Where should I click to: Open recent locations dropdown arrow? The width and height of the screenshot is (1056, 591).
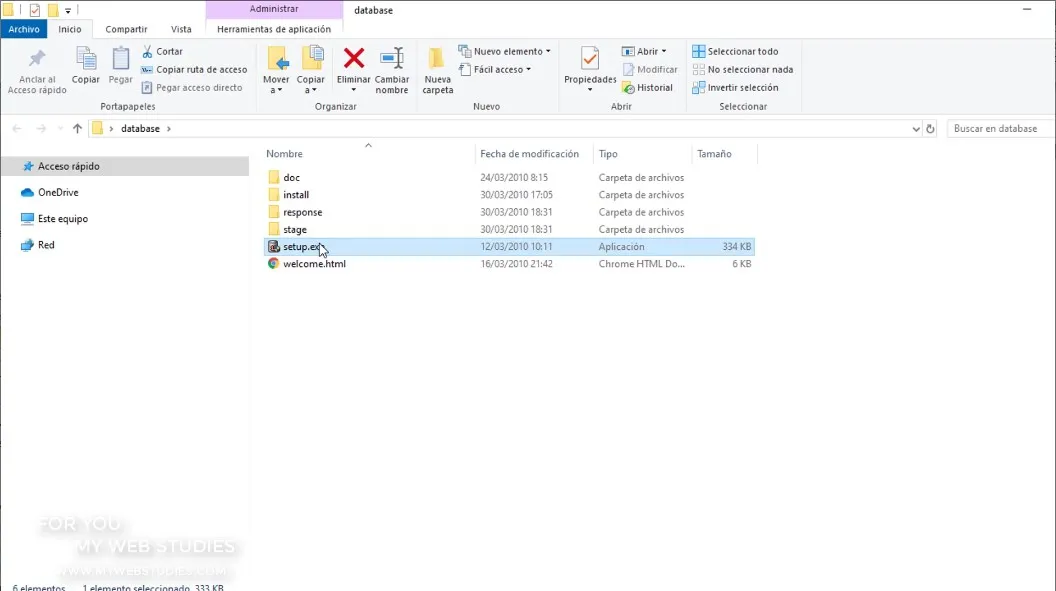tap(60, 129)
